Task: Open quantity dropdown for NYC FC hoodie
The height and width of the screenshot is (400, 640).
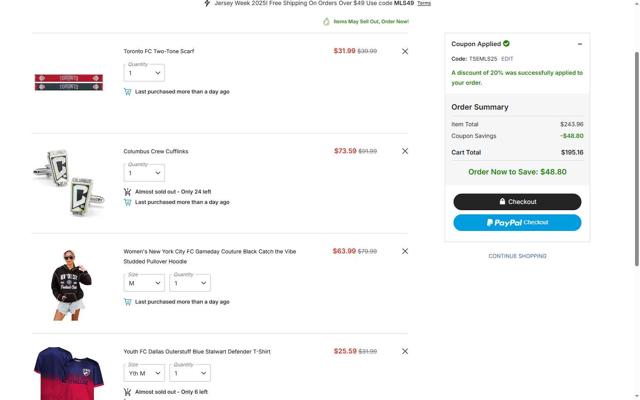Action: tap(190, 282)
